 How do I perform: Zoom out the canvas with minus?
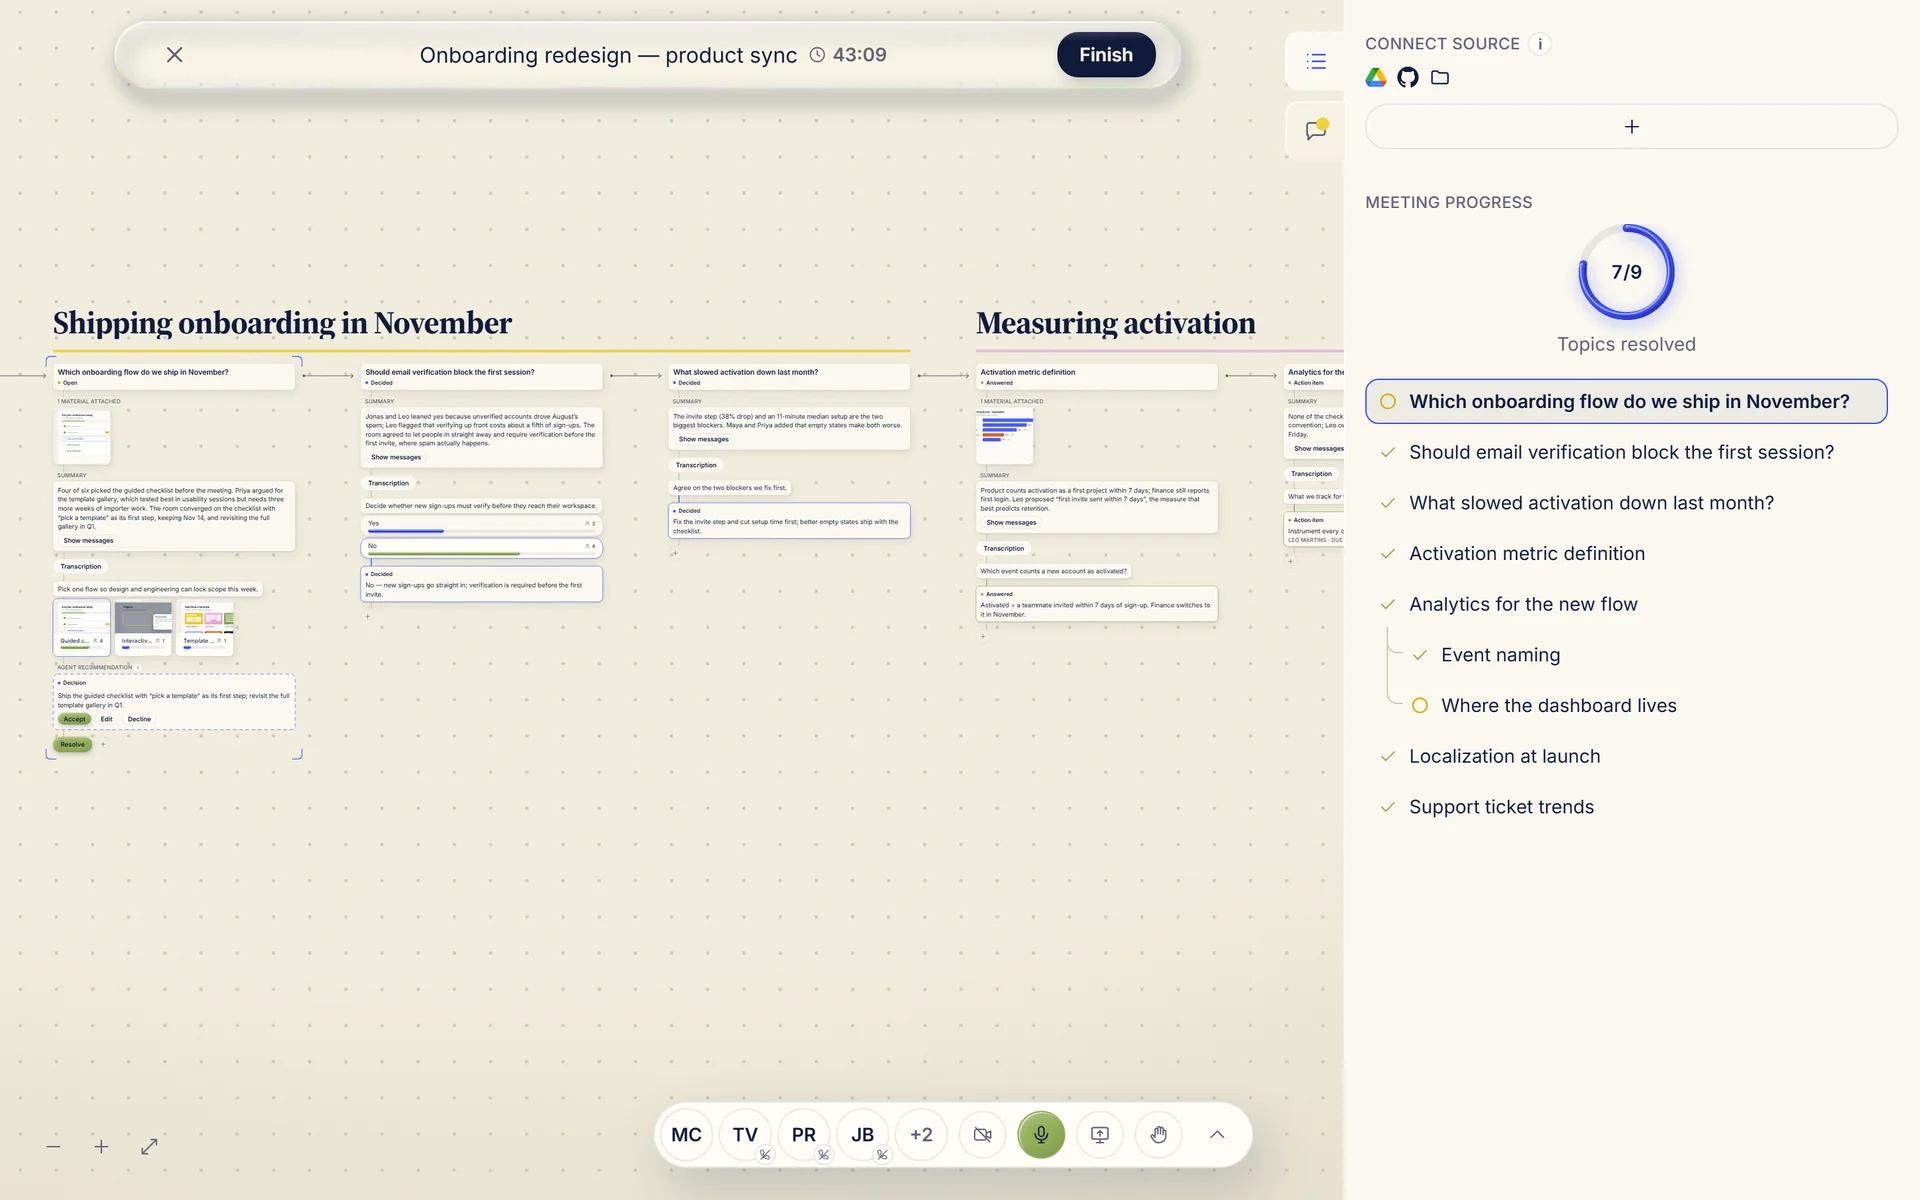54,1146
